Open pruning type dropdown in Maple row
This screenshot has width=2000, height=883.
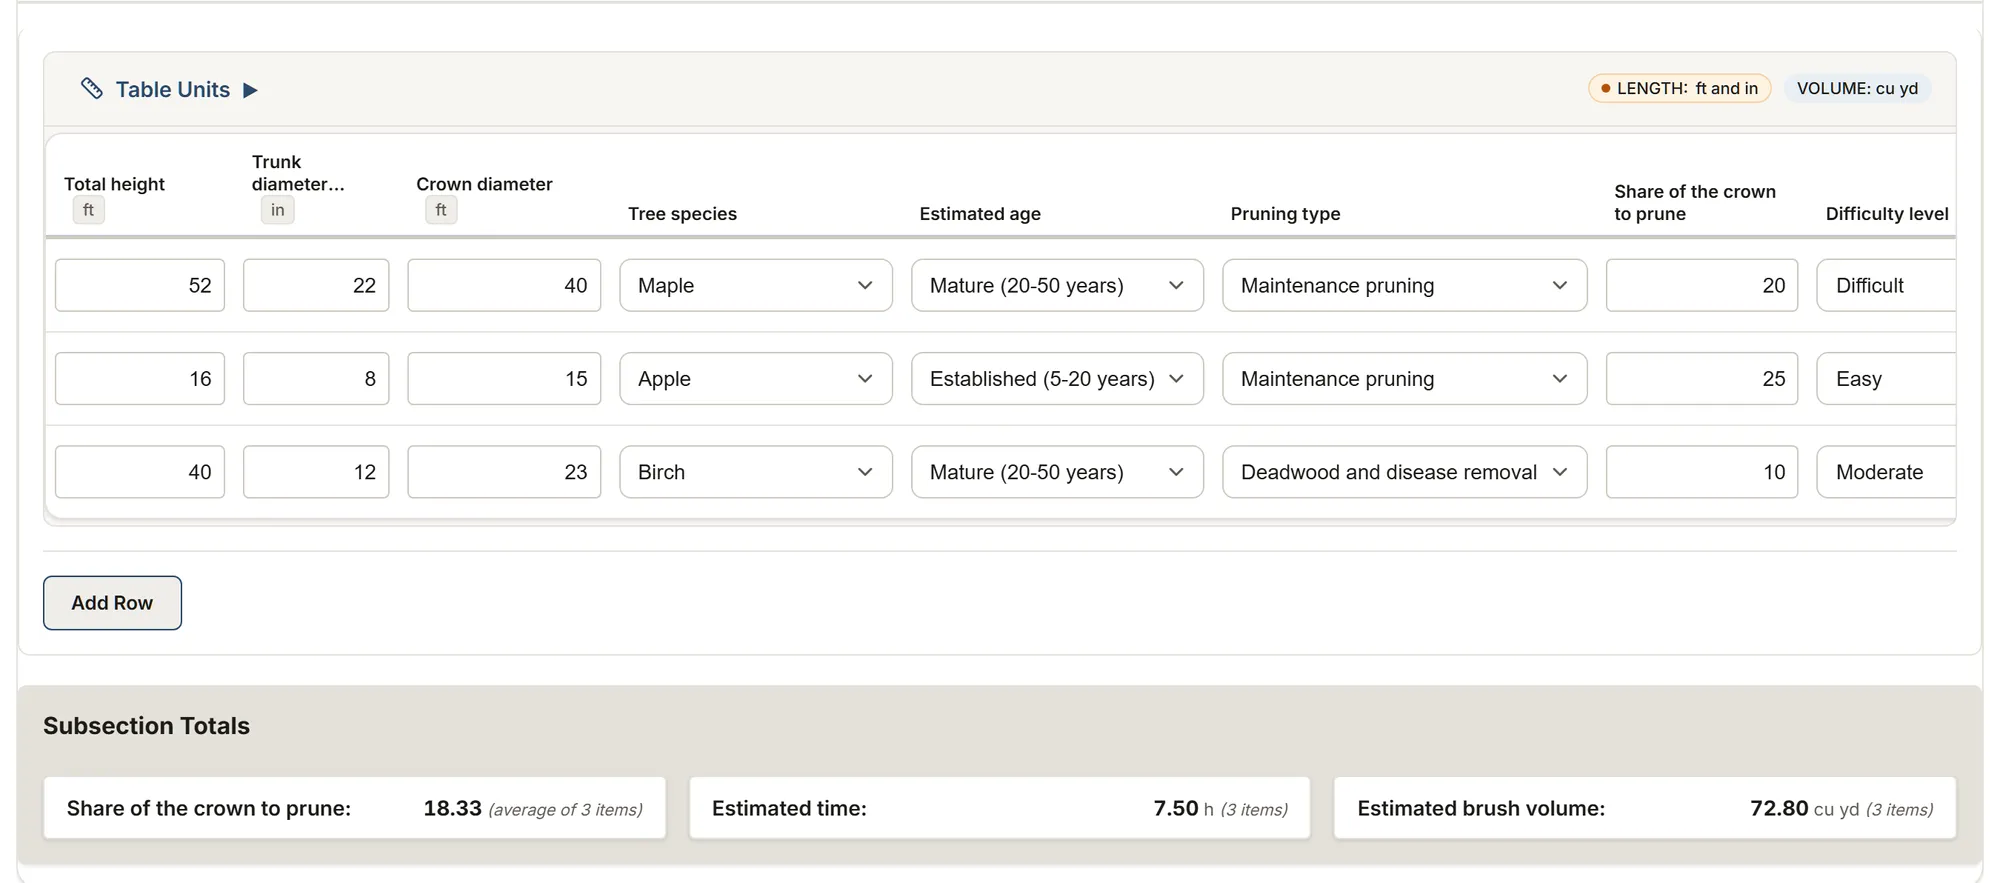[x=1404, y=285]
